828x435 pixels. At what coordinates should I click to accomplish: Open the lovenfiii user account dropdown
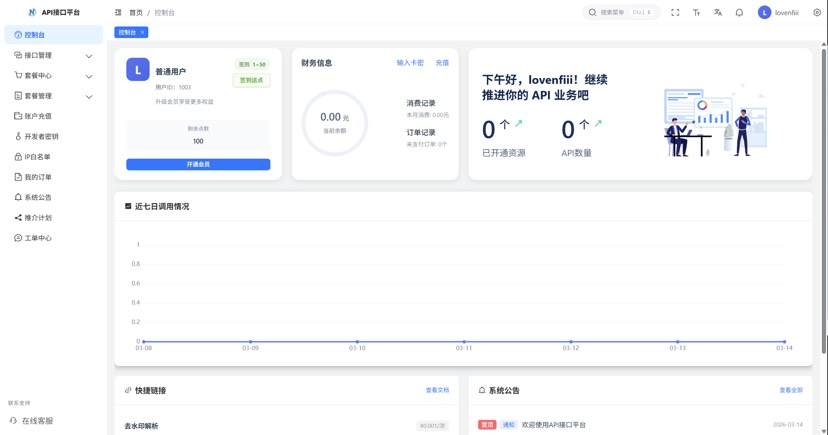778,13
